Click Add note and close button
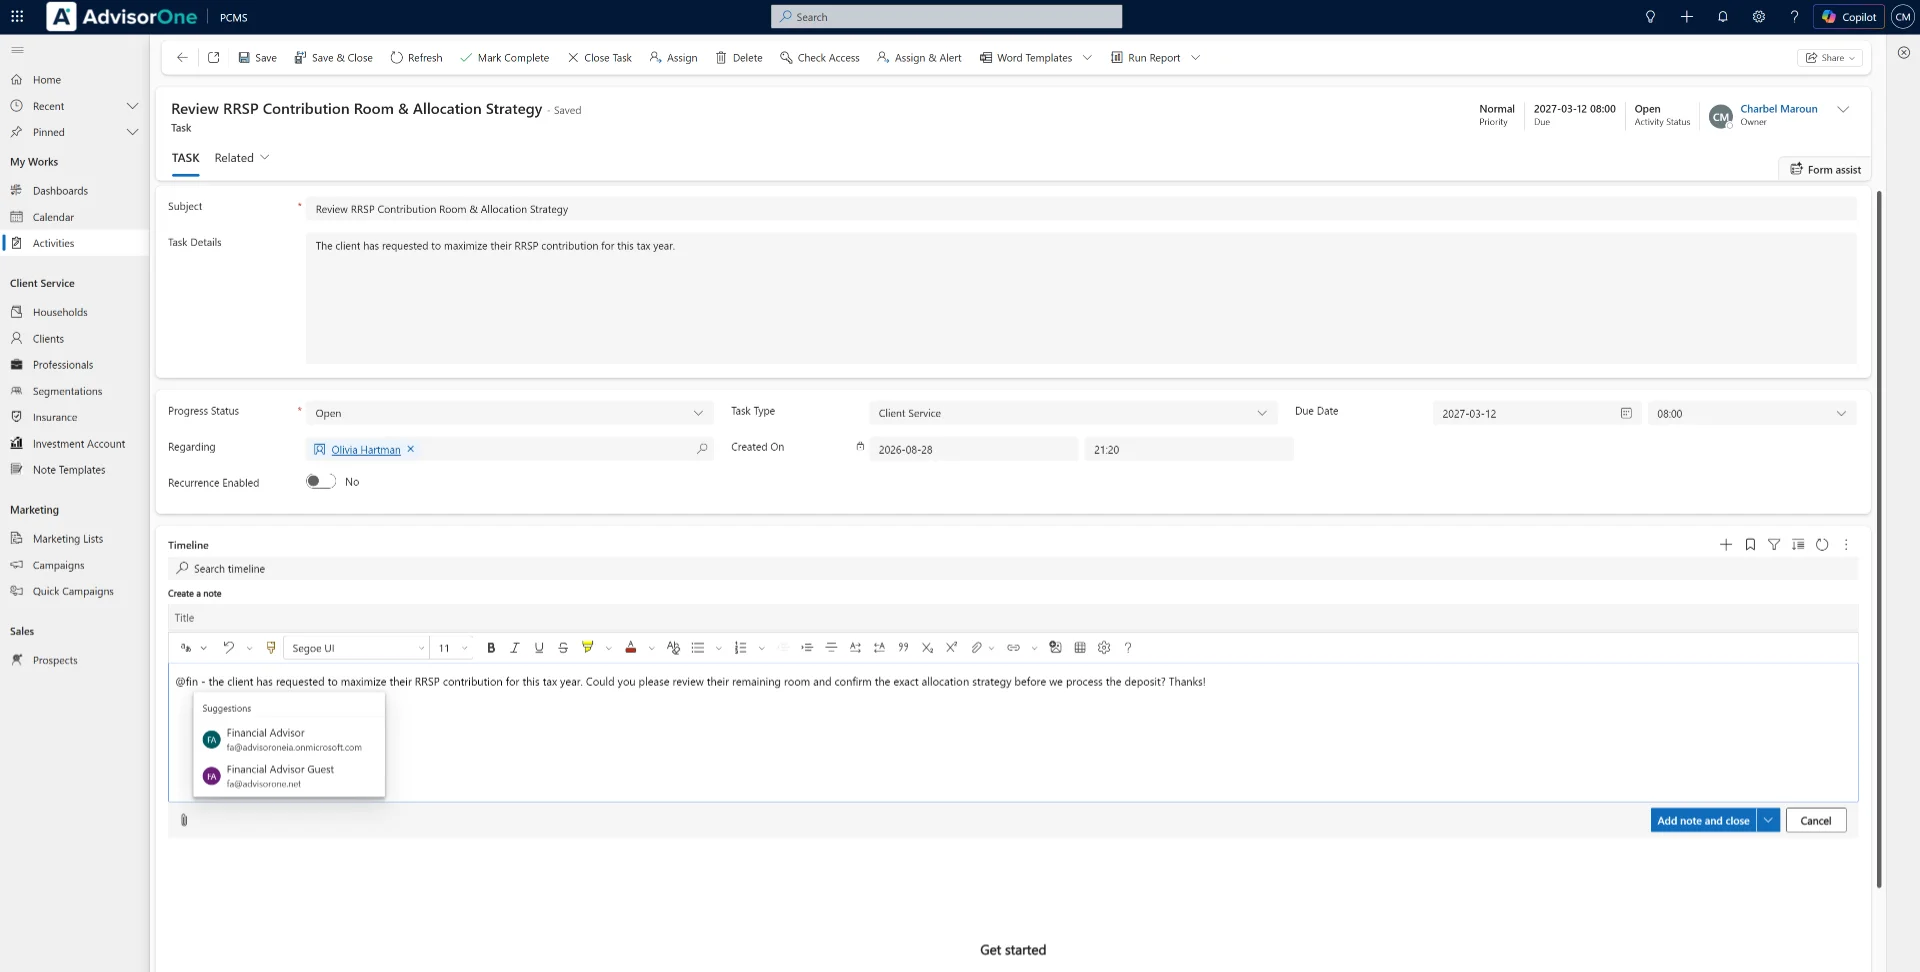The width and height of the screenshot is (1920, 972). coord(1703,821)
